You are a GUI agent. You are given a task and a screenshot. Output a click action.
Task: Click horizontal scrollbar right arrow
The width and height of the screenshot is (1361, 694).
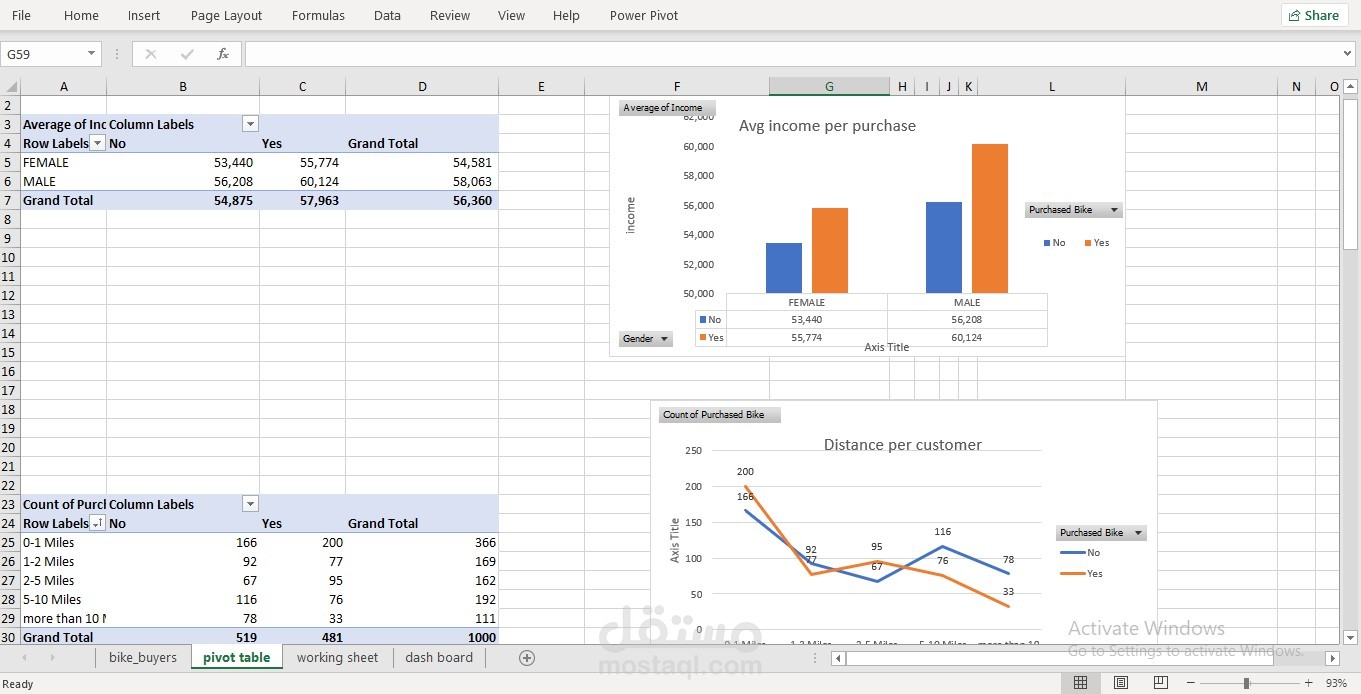1332,658
